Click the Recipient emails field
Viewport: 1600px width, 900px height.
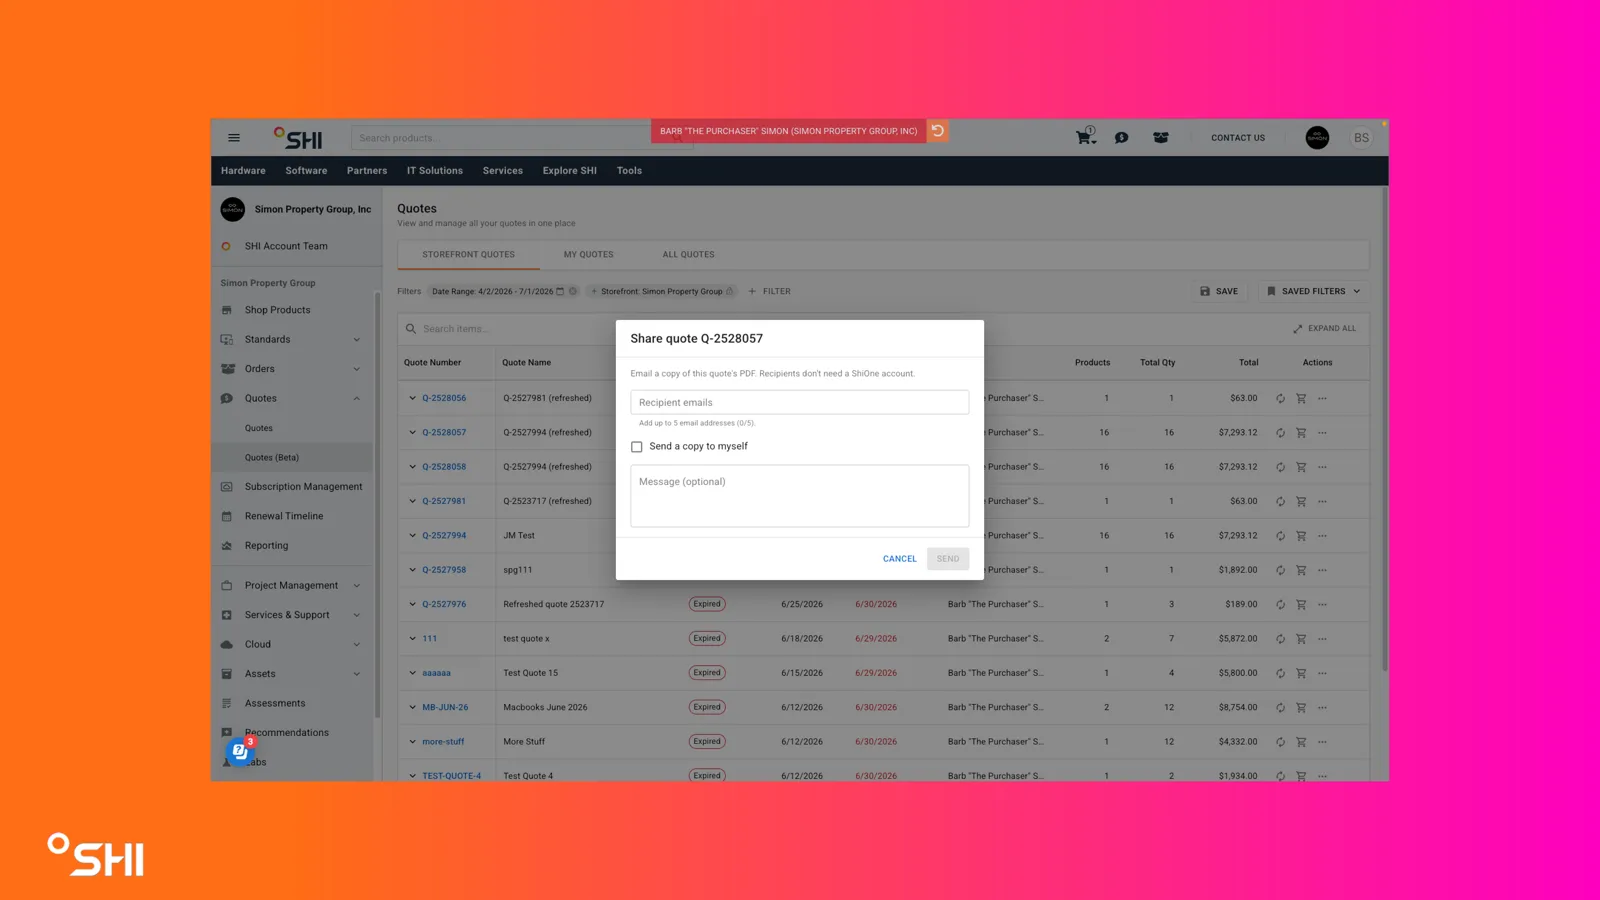point(800,402)
